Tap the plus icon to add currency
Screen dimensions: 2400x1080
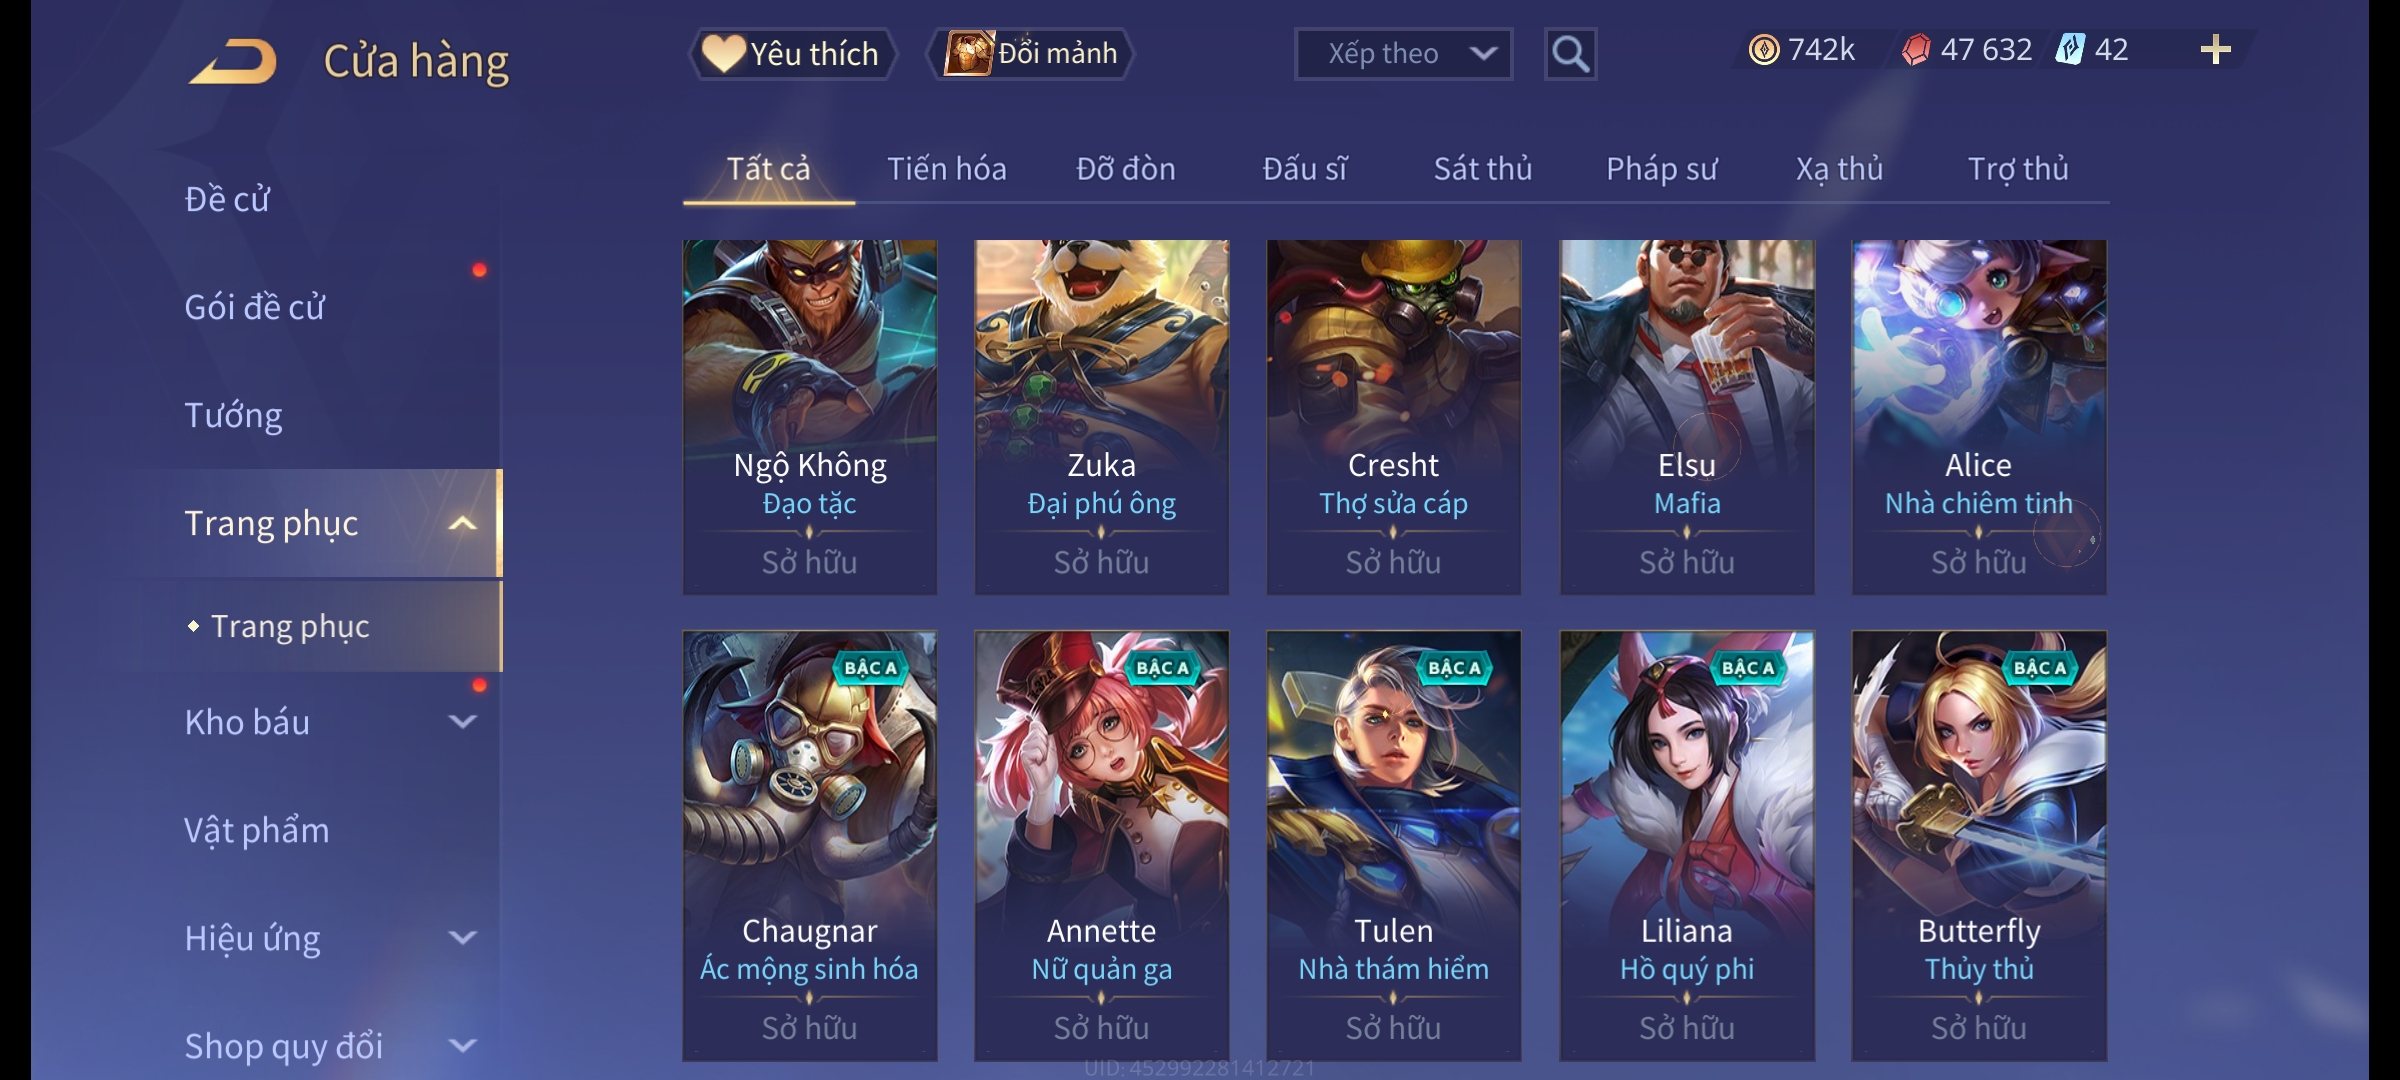2216,50
